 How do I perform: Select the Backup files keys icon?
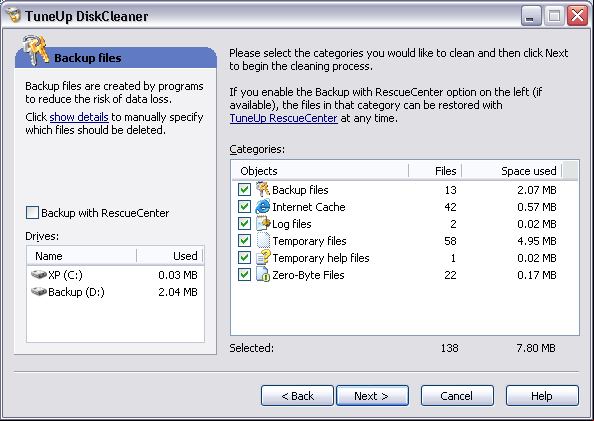point(263,189)
